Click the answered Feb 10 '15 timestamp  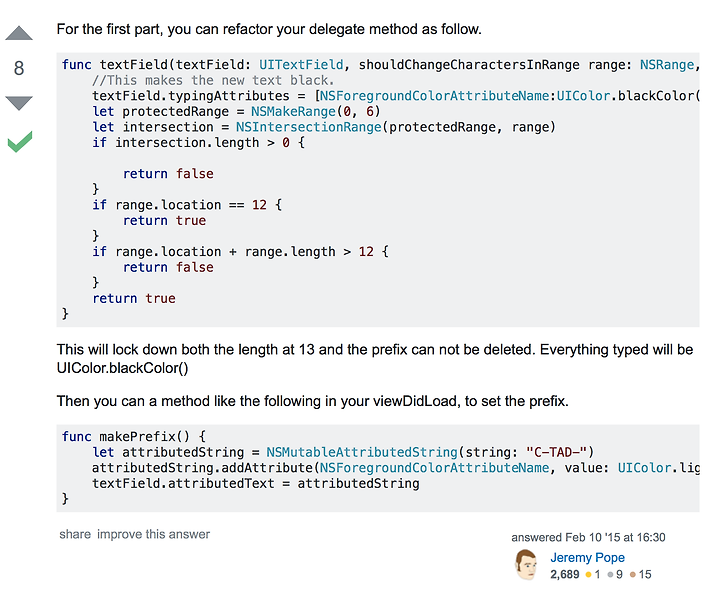pos(588,537)
